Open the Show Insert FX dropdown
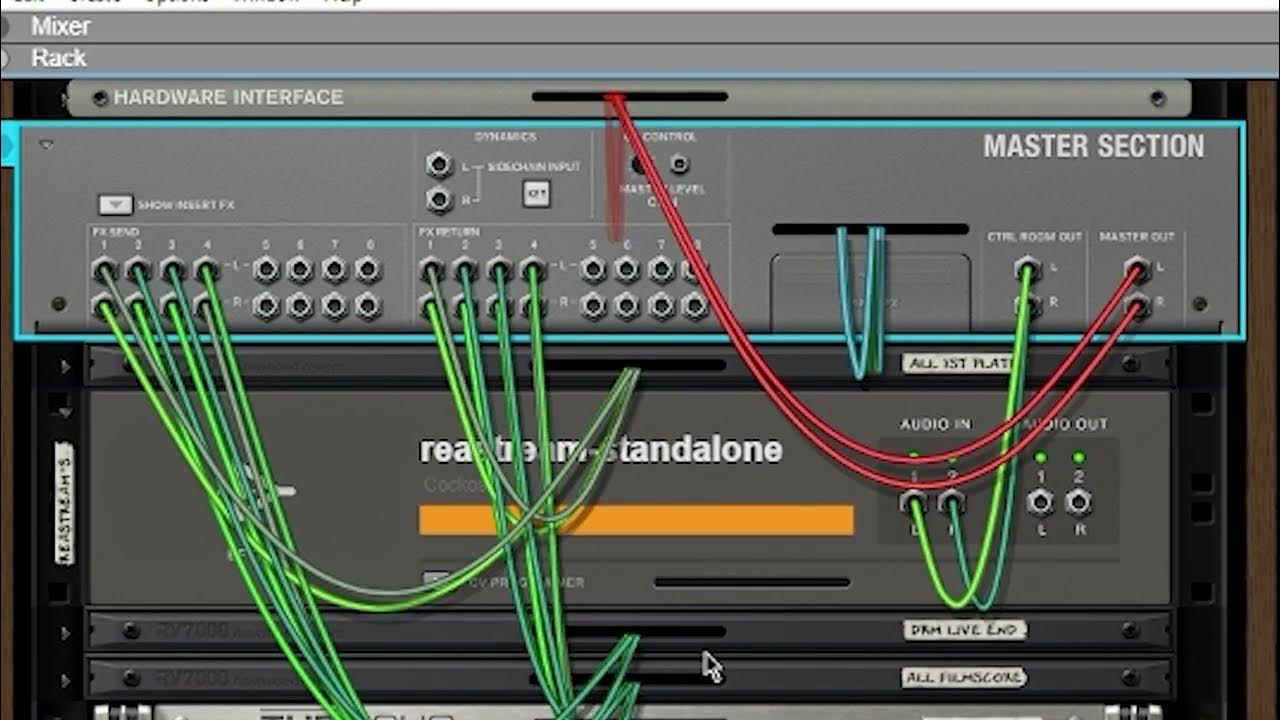This screenshot has height=720, width=1280. click(x=115, y=205)
